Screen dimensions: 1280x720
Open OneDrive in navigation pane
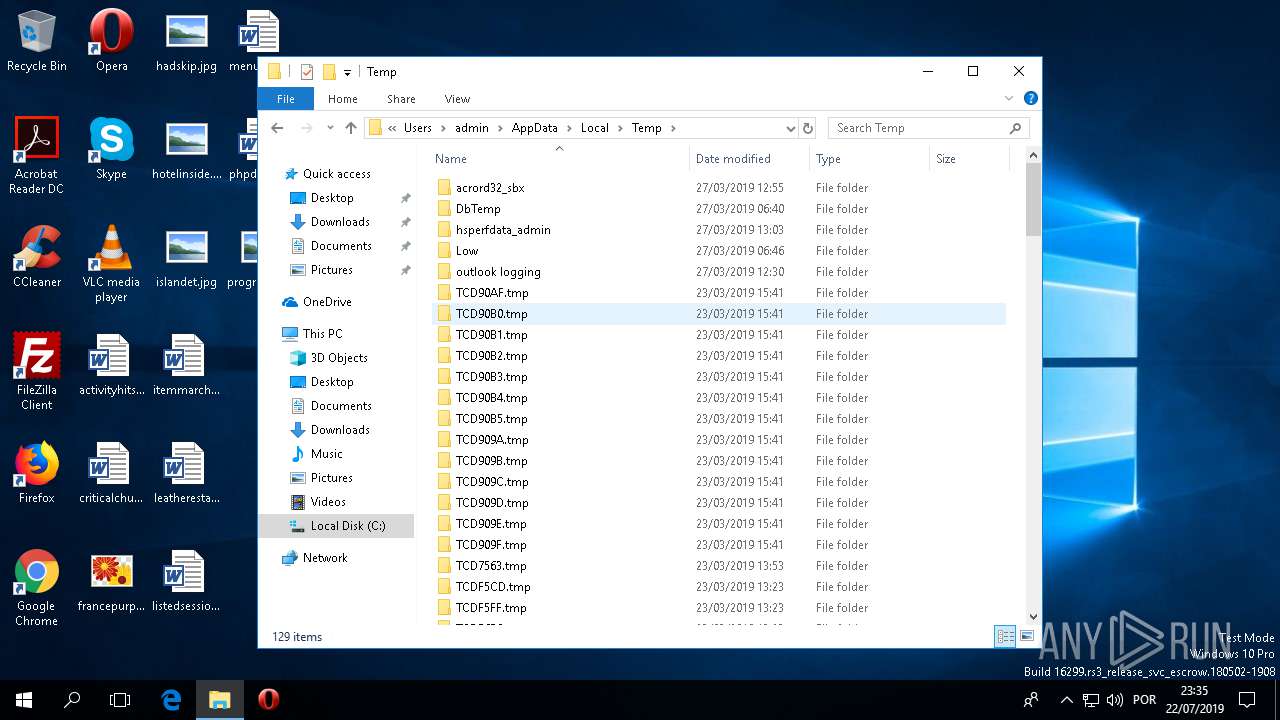(x=327, y=302)
